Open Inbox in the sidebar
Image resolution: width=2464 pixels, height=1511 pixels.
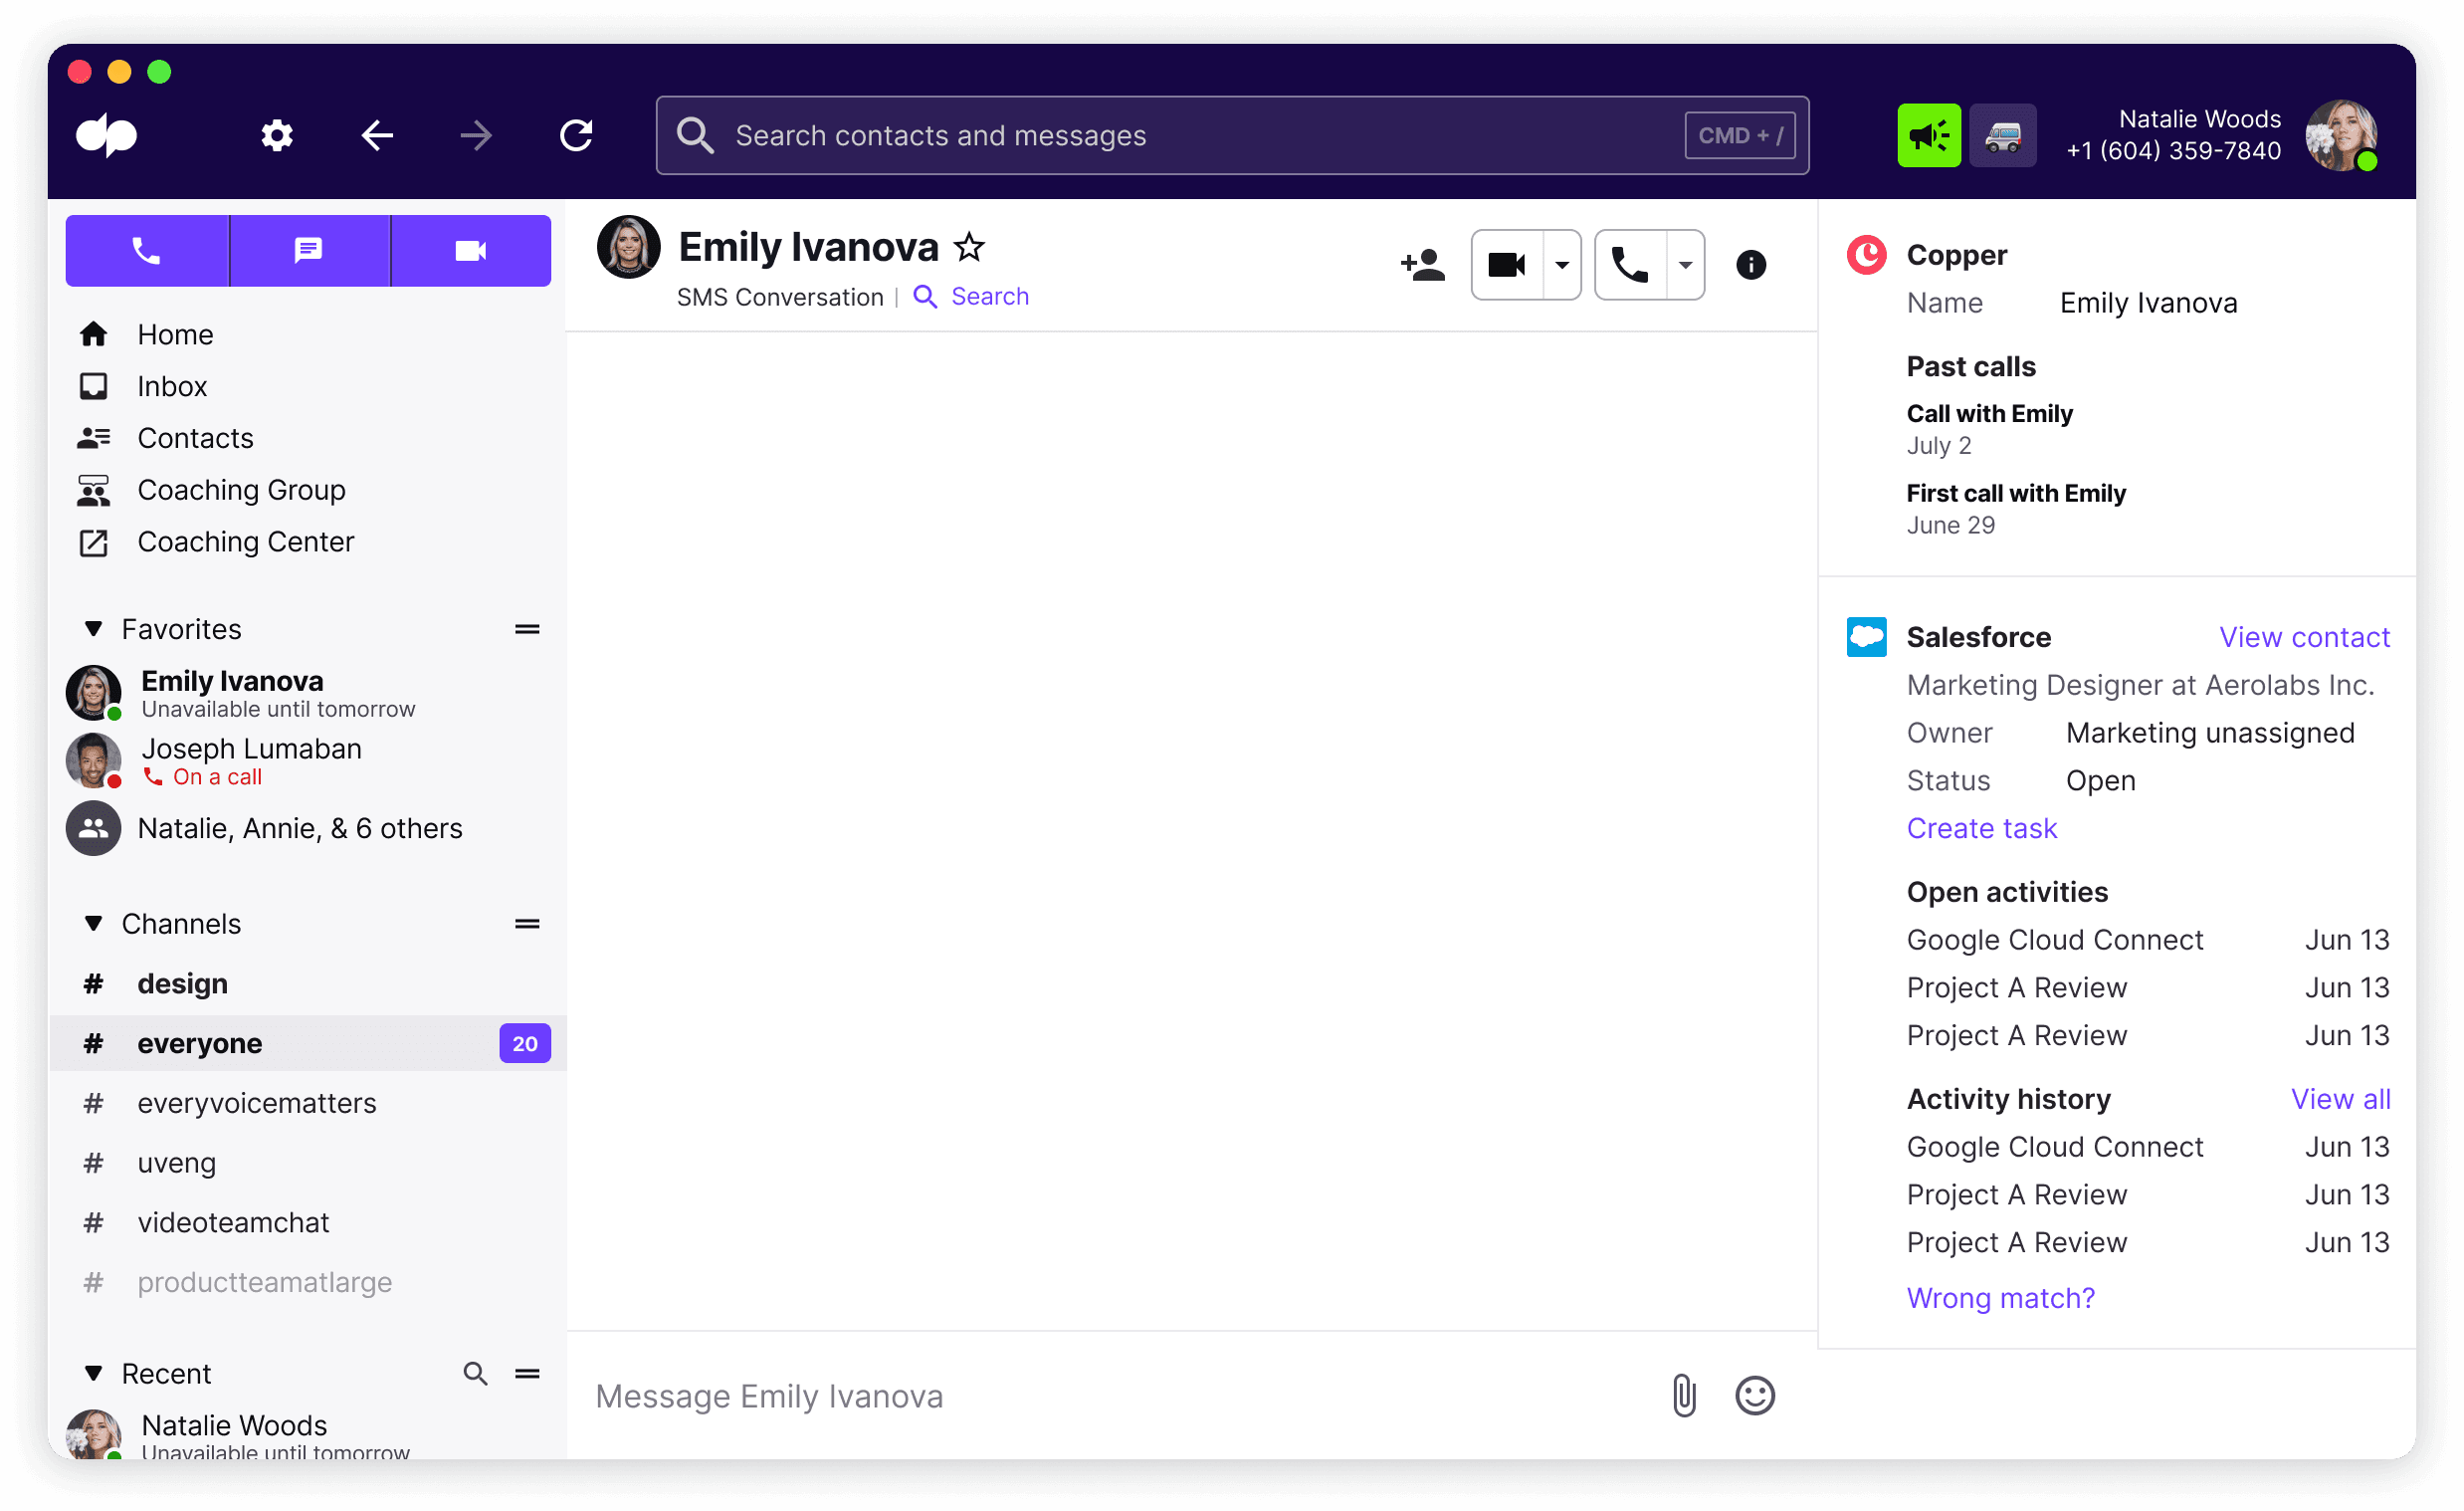tap(172, 386)
